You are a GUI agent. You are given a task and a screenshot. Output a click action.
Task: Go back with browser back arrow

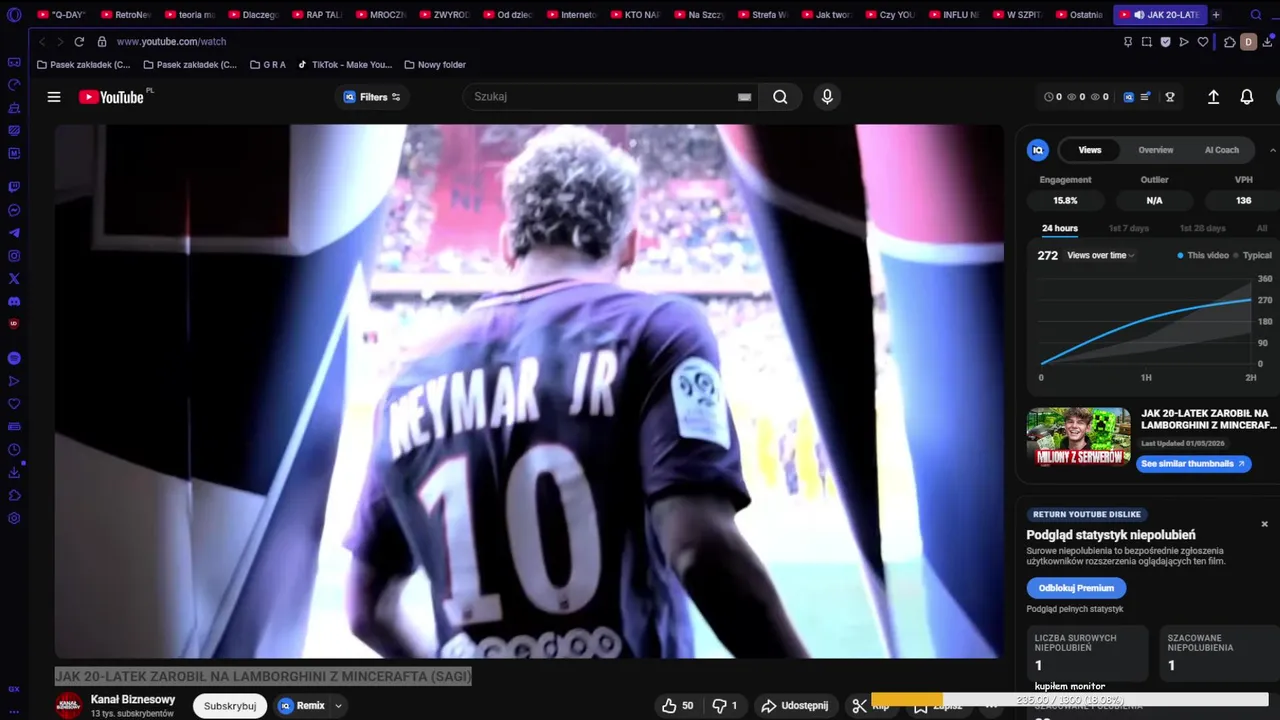point(41,42)
